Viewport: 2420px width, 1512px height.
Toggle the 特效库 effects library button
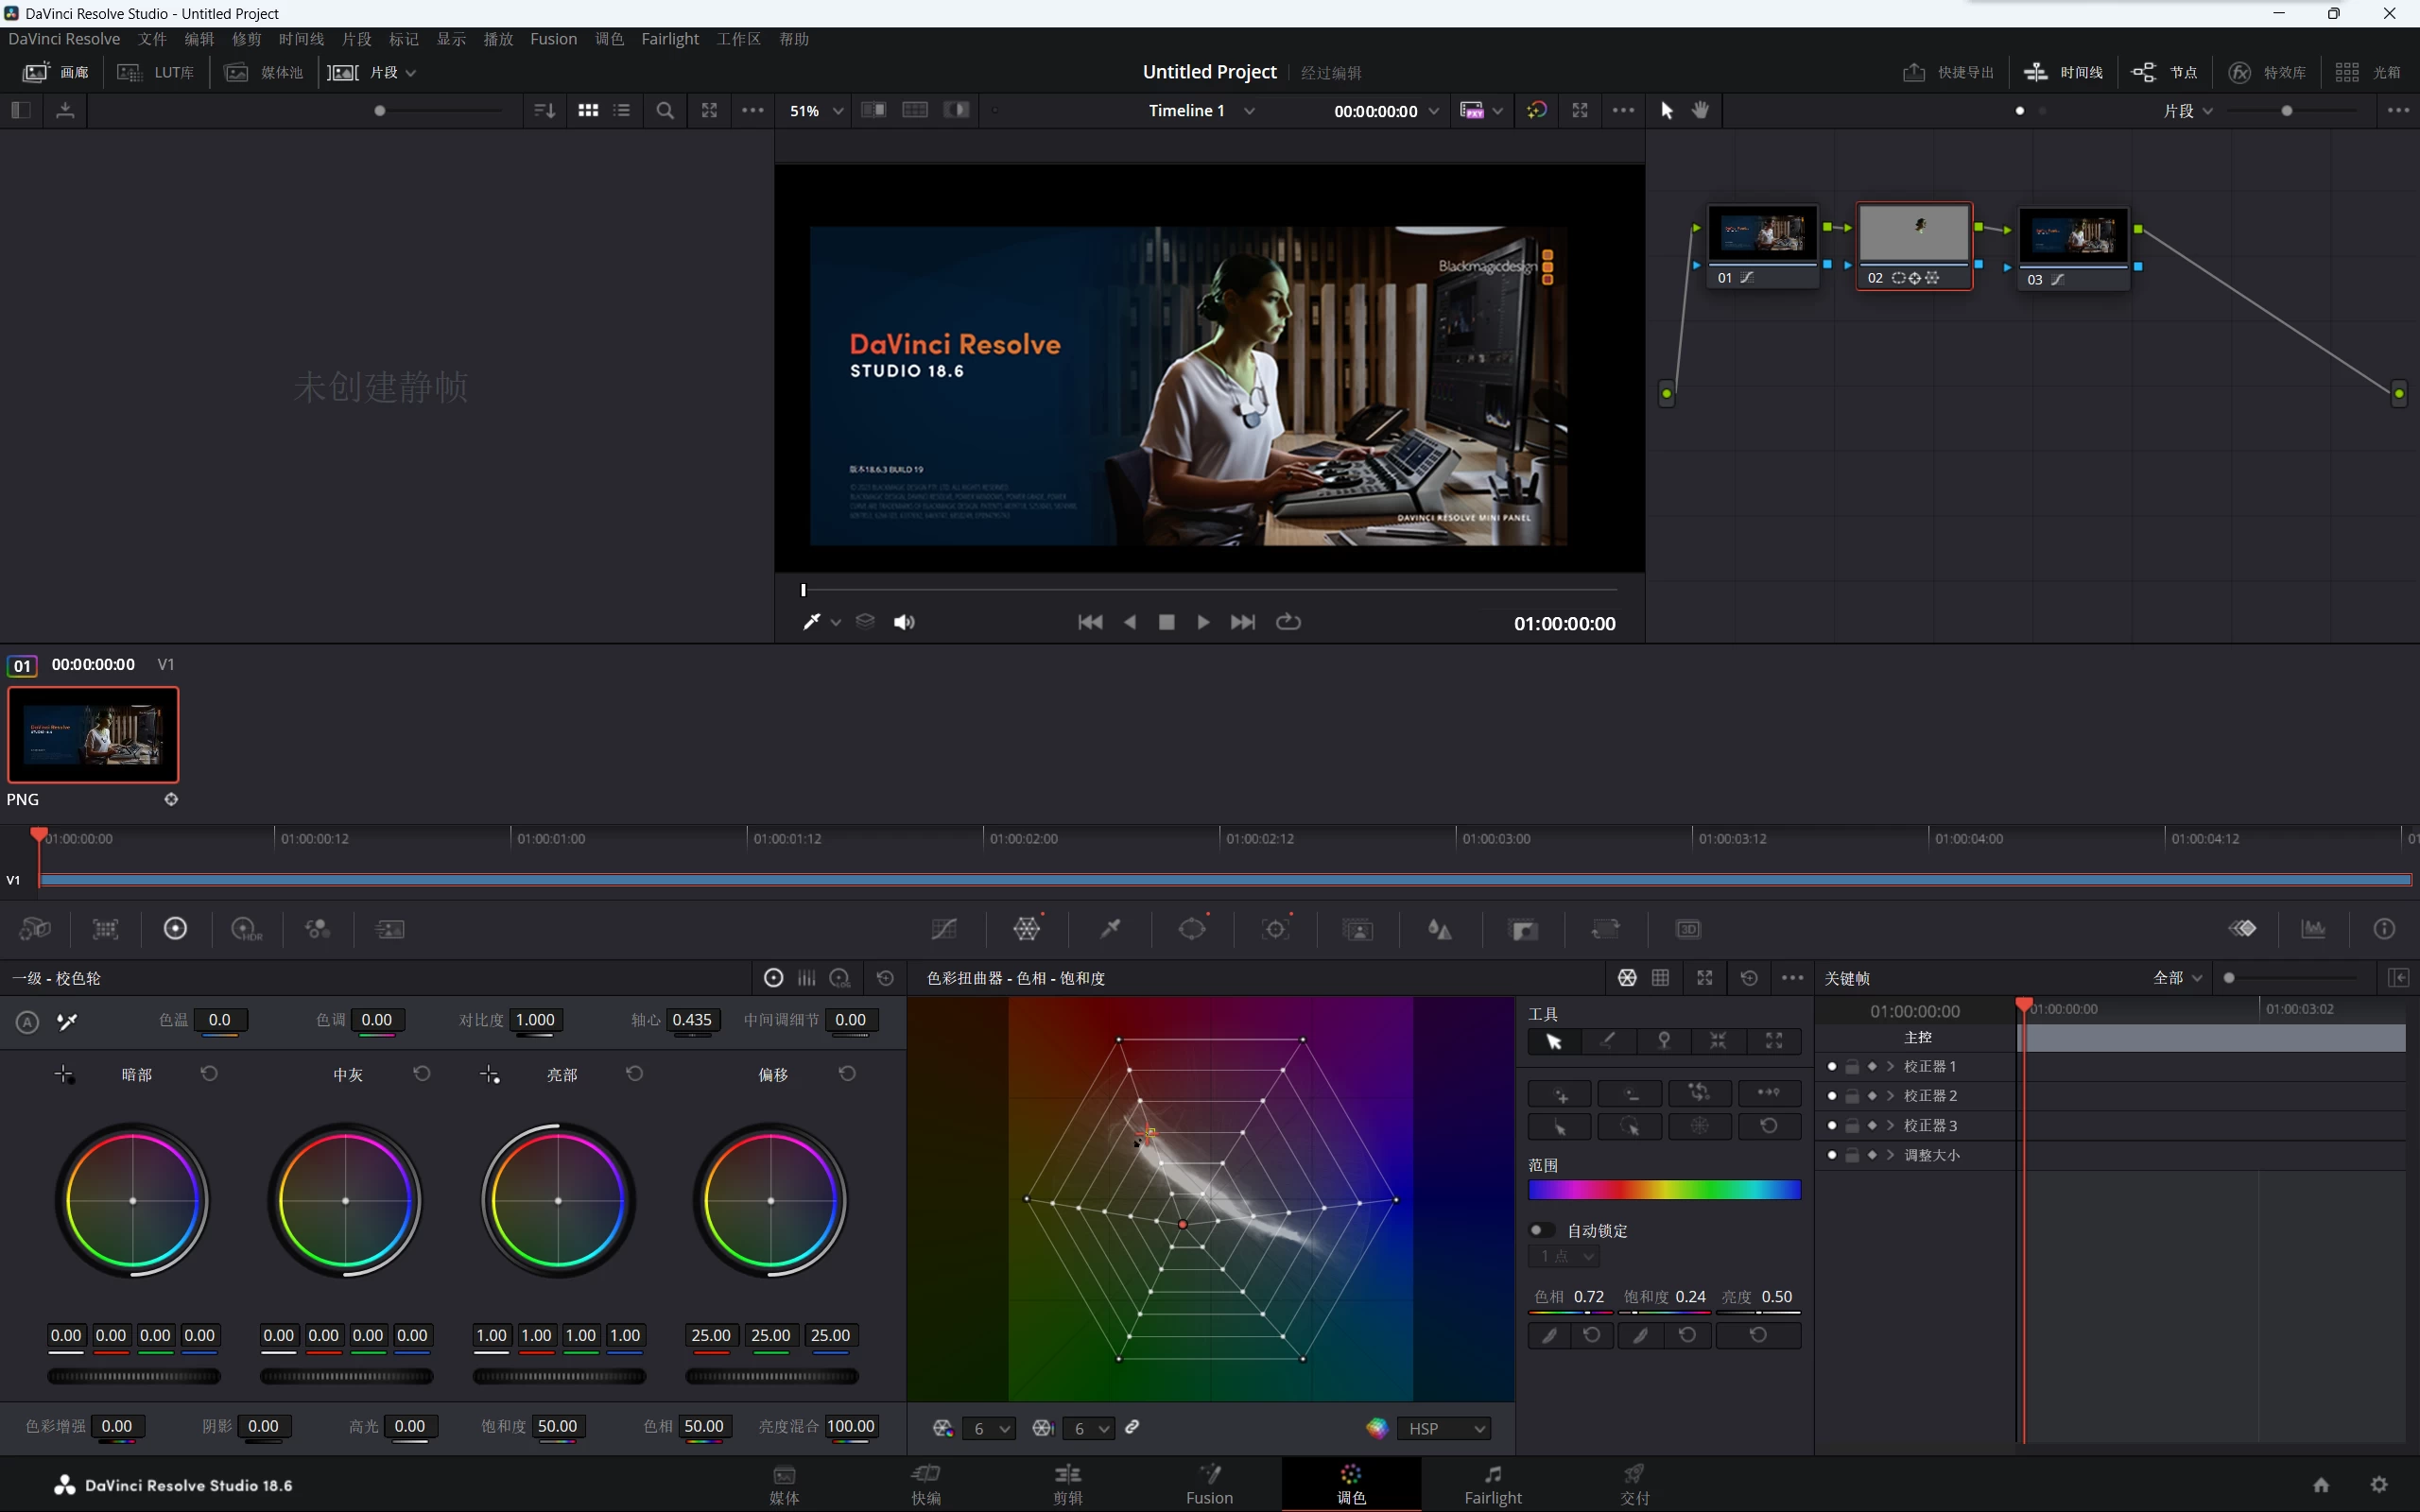click(x=2268, y=72)
